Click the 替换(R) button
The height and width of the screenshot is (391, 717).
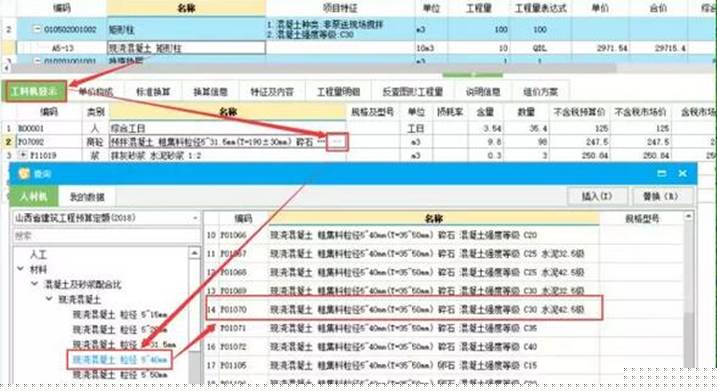[x=661, y=197]
